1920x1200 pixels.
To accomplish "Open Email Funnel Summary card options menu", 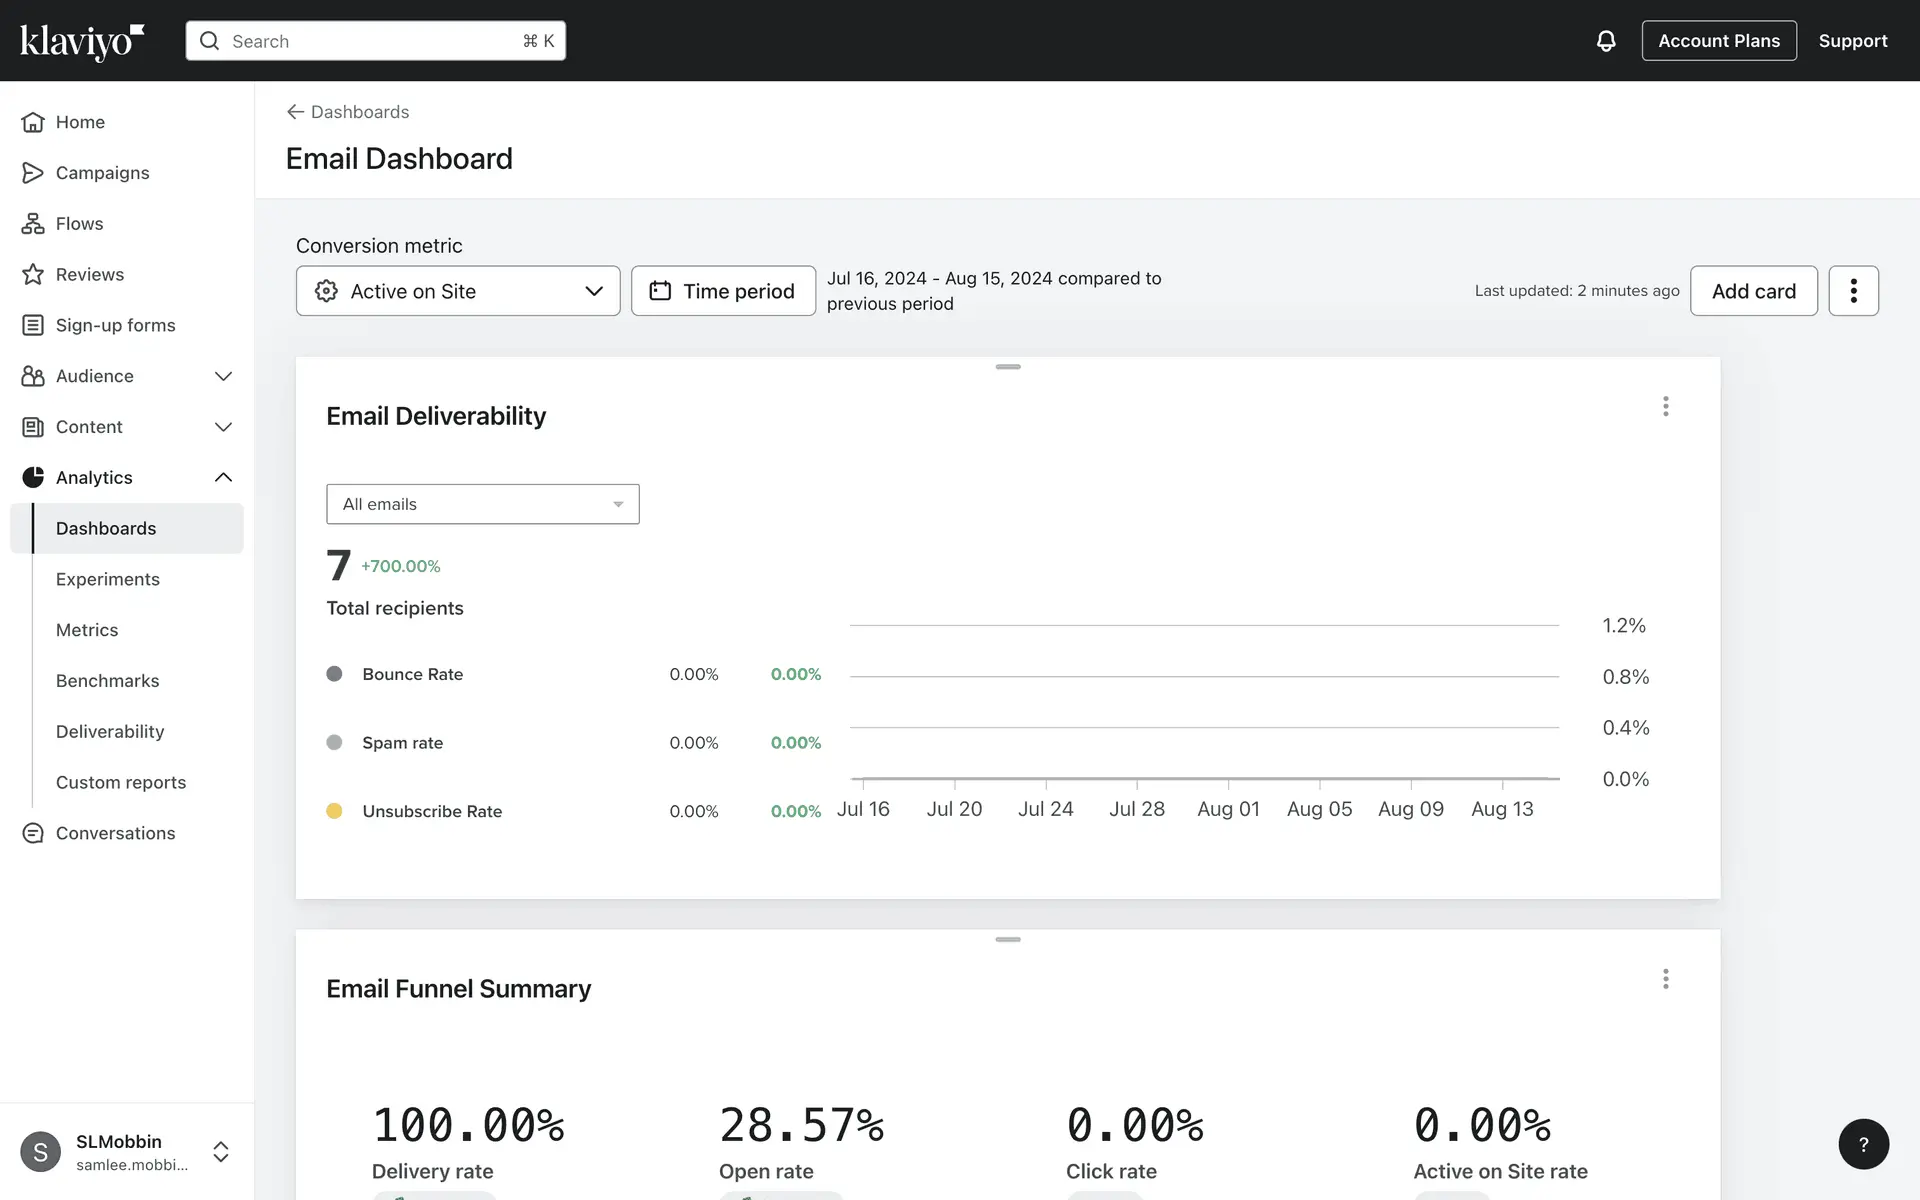I will pyautogui.click(x=1665, y=979).
